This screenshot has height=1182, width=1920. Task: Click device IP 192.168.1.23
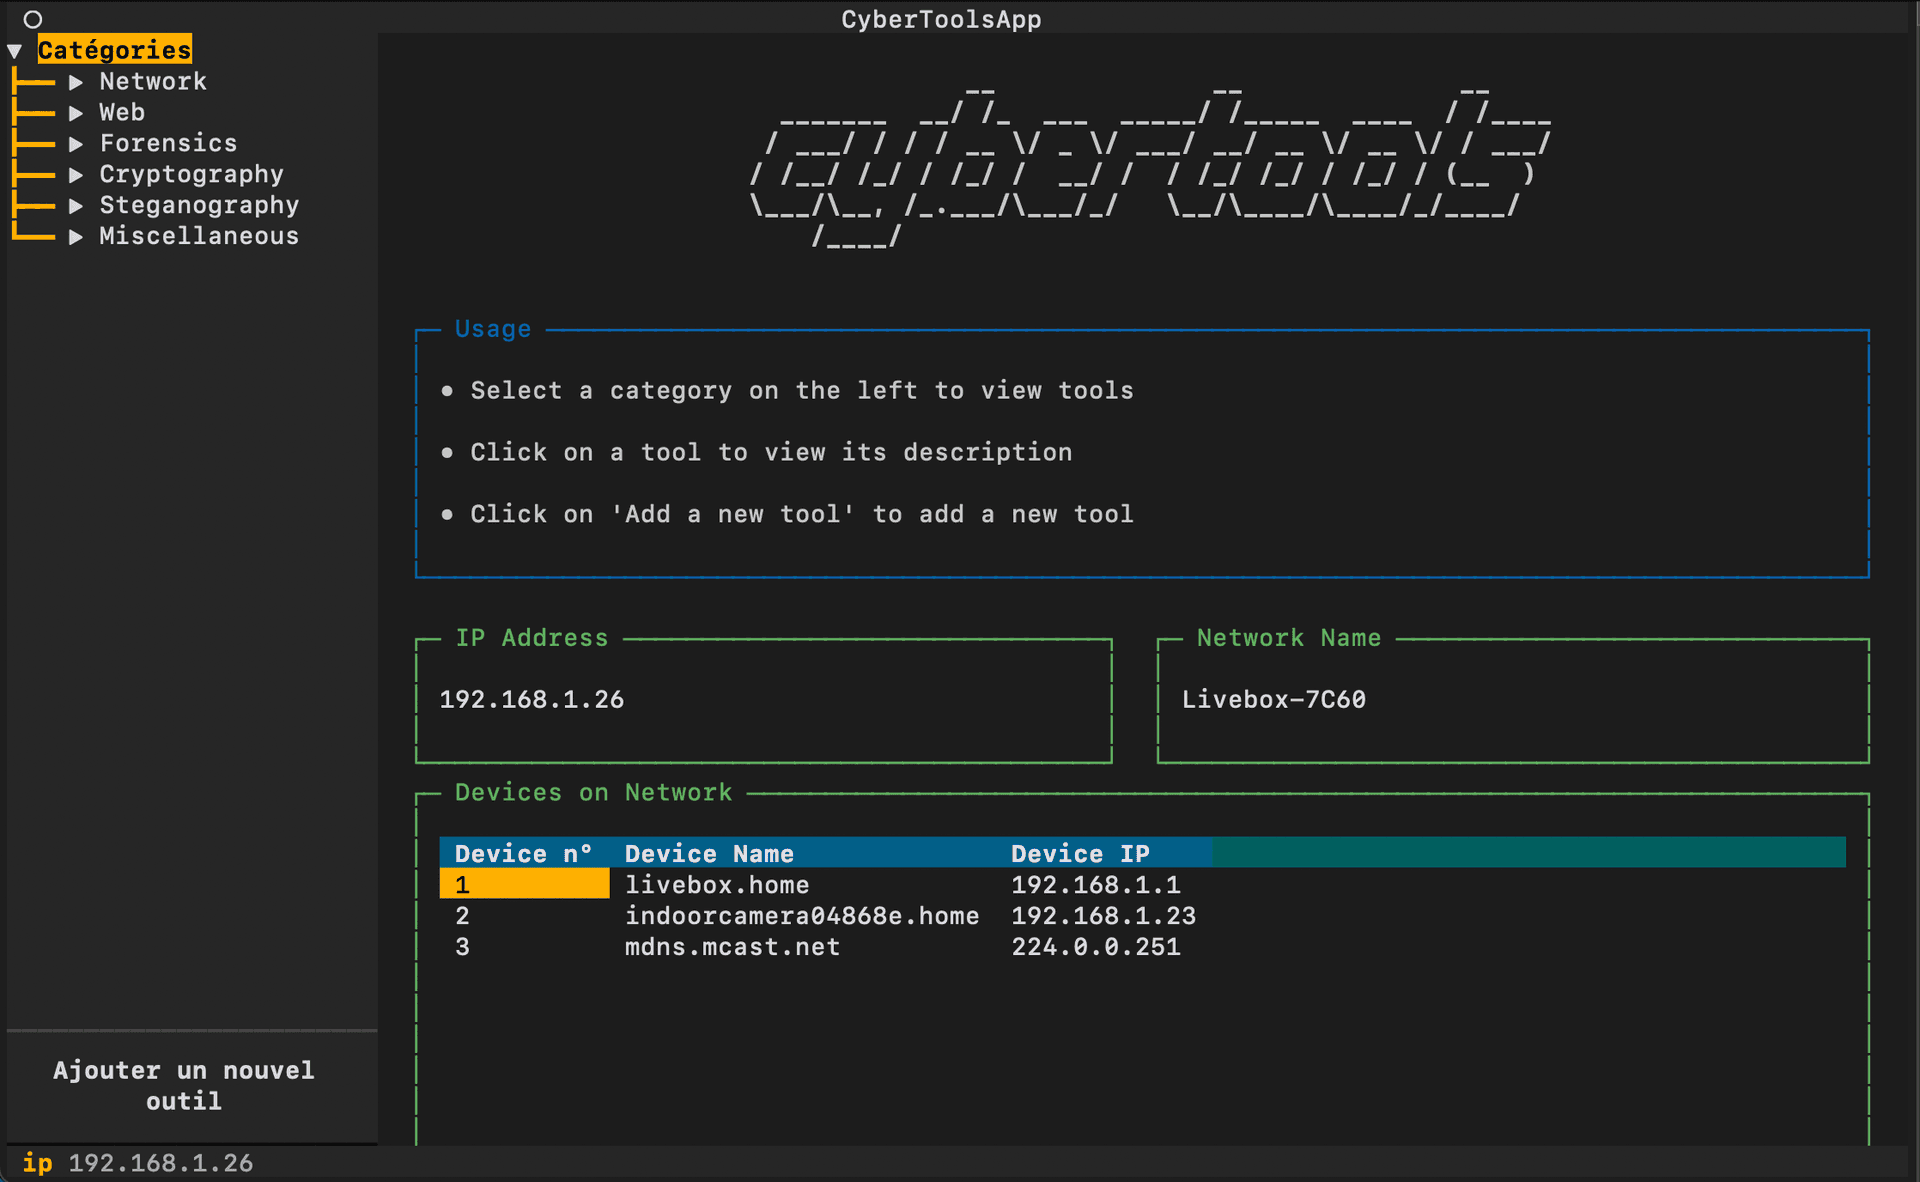pos(1104,916)
